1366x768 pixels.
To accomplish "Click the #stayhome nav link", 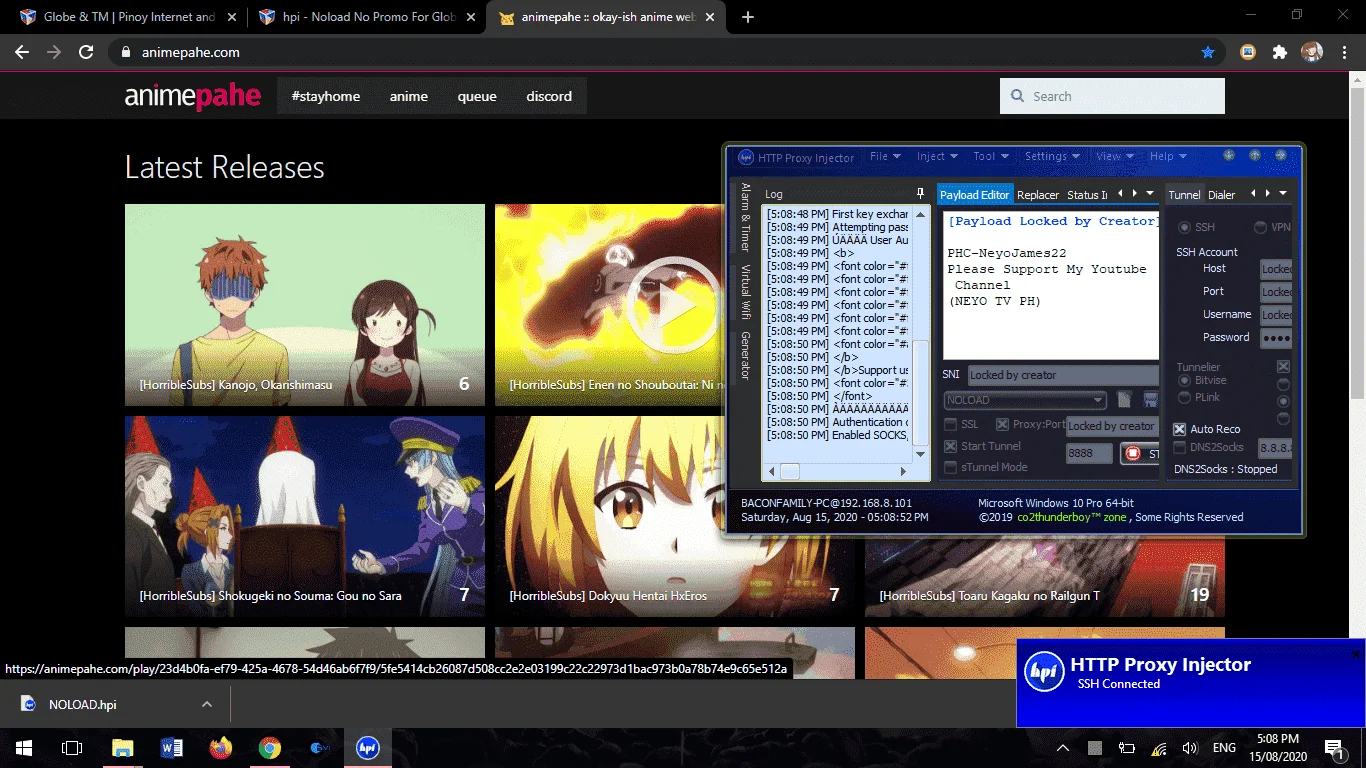I will tap(326, 96).
